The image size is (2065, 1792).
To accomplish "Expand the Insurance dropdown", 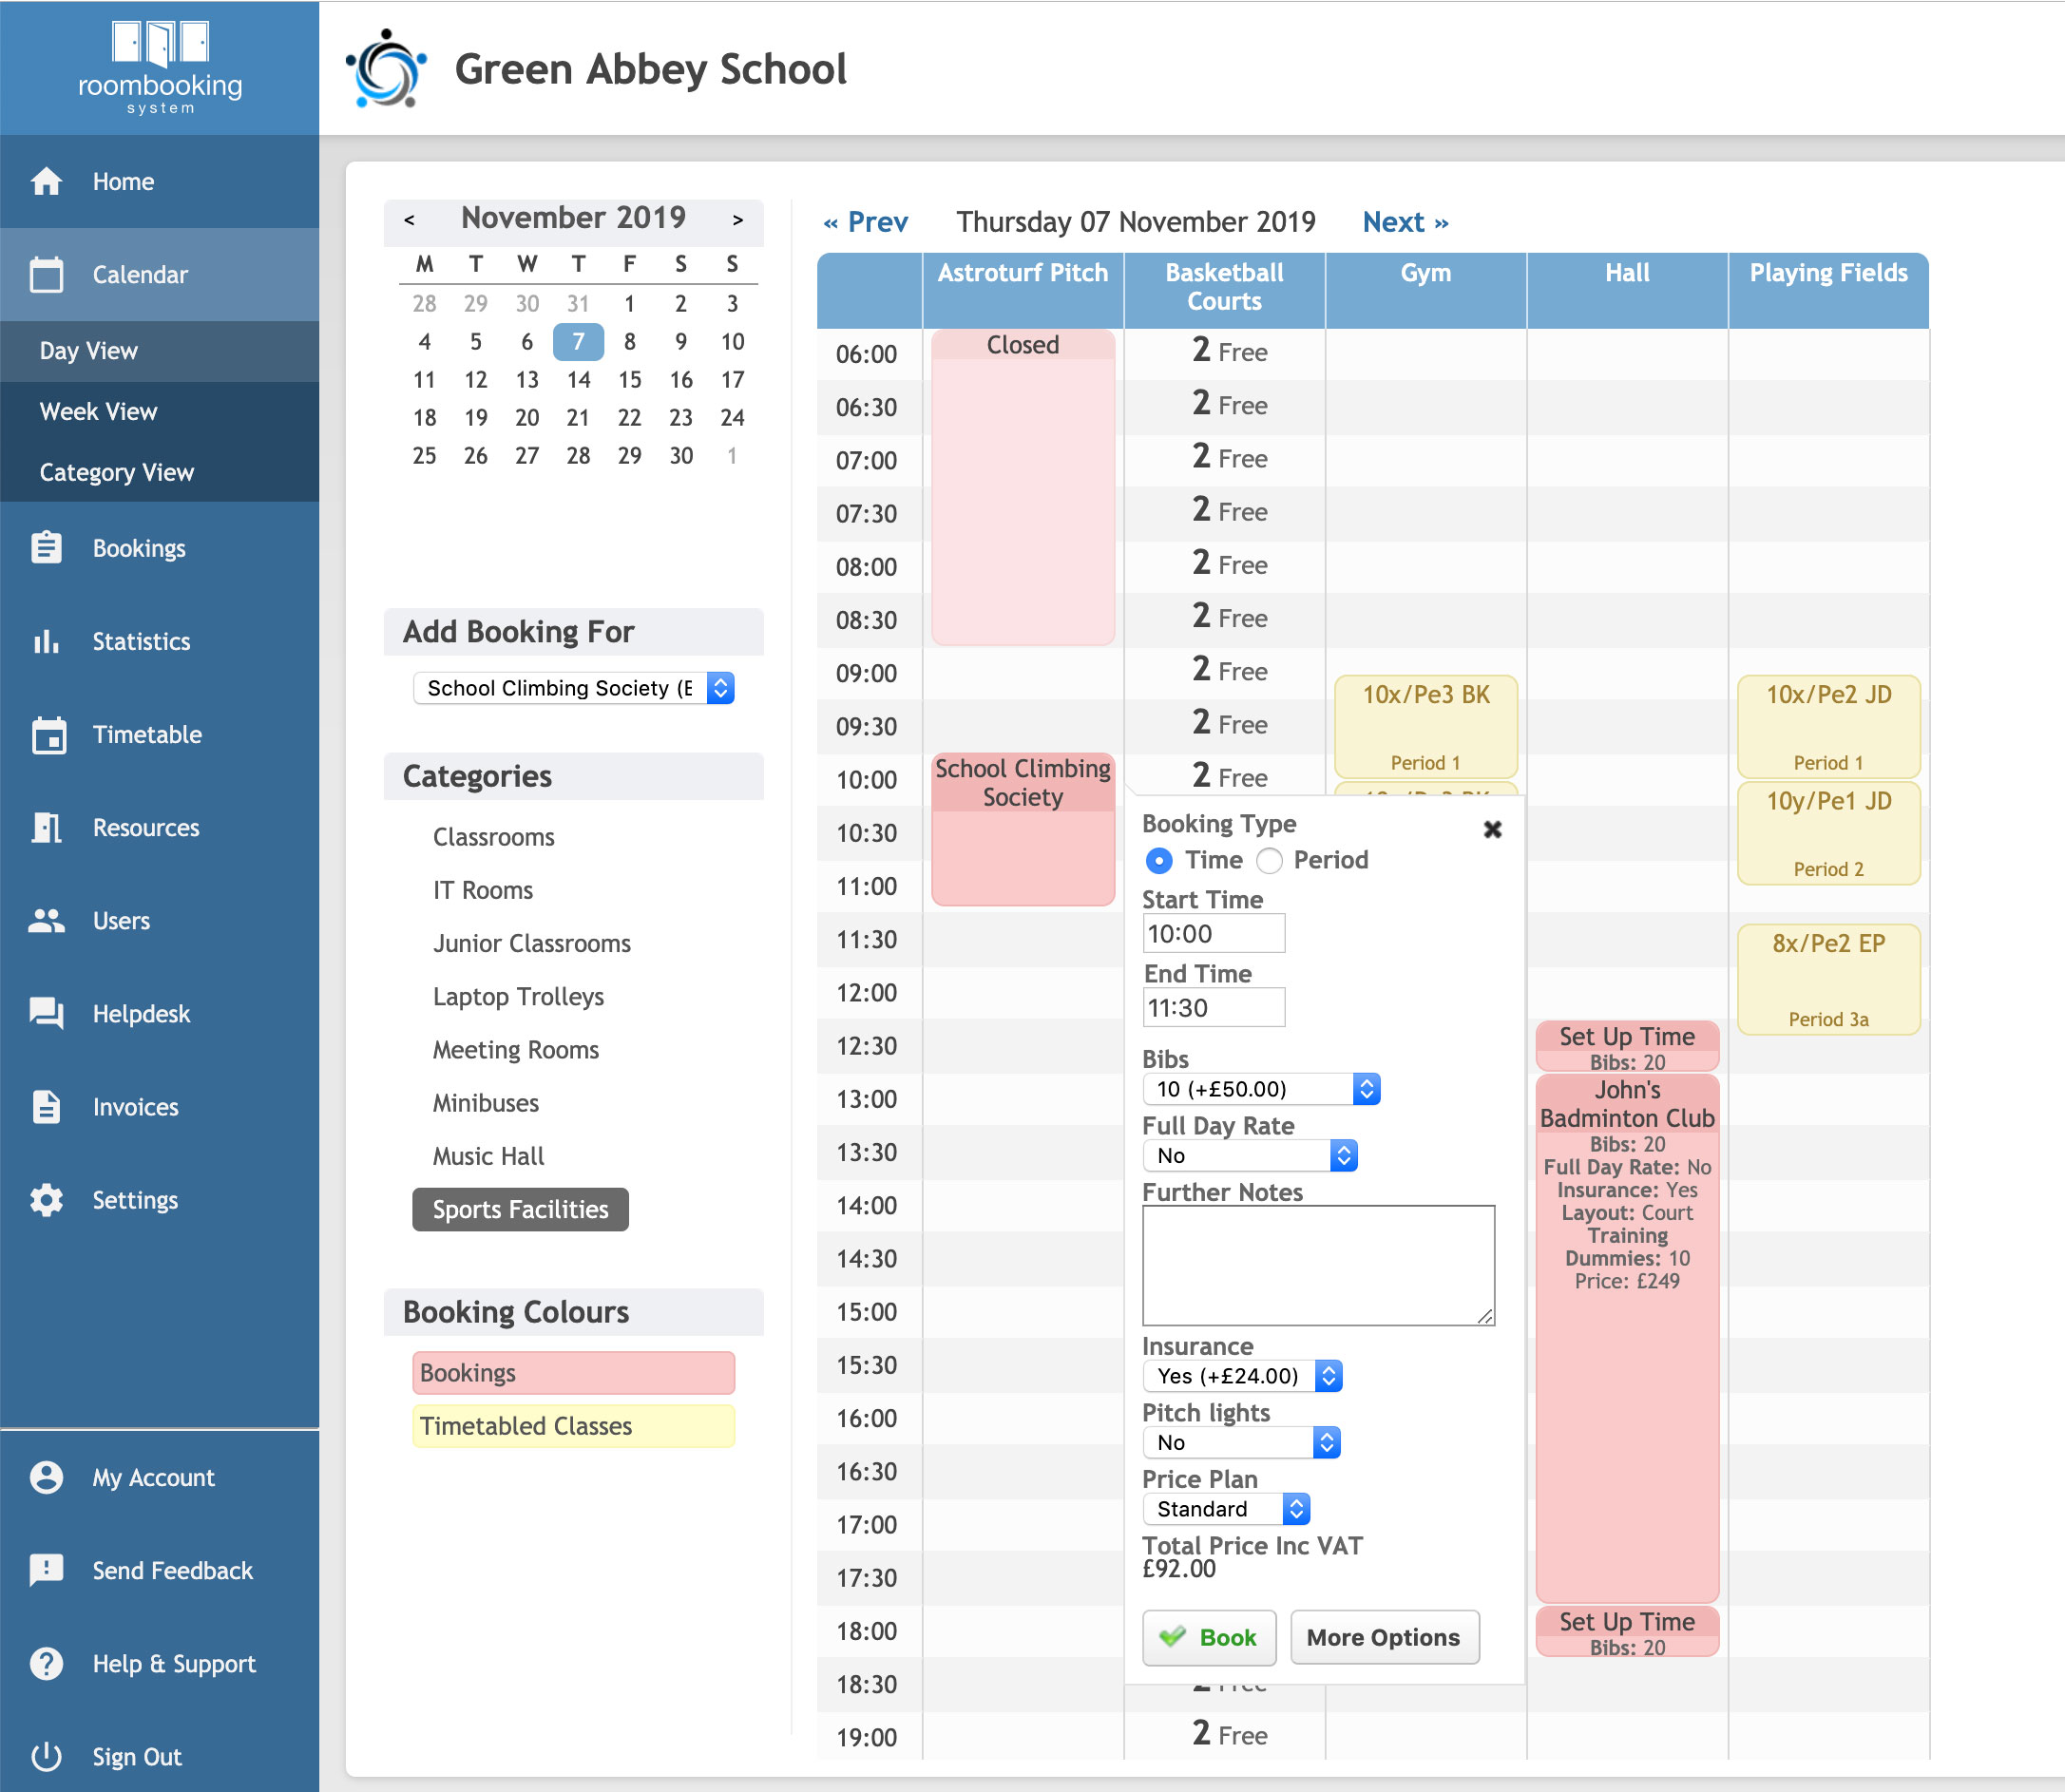I will pyautogui.click(x=1241, y=1376).
